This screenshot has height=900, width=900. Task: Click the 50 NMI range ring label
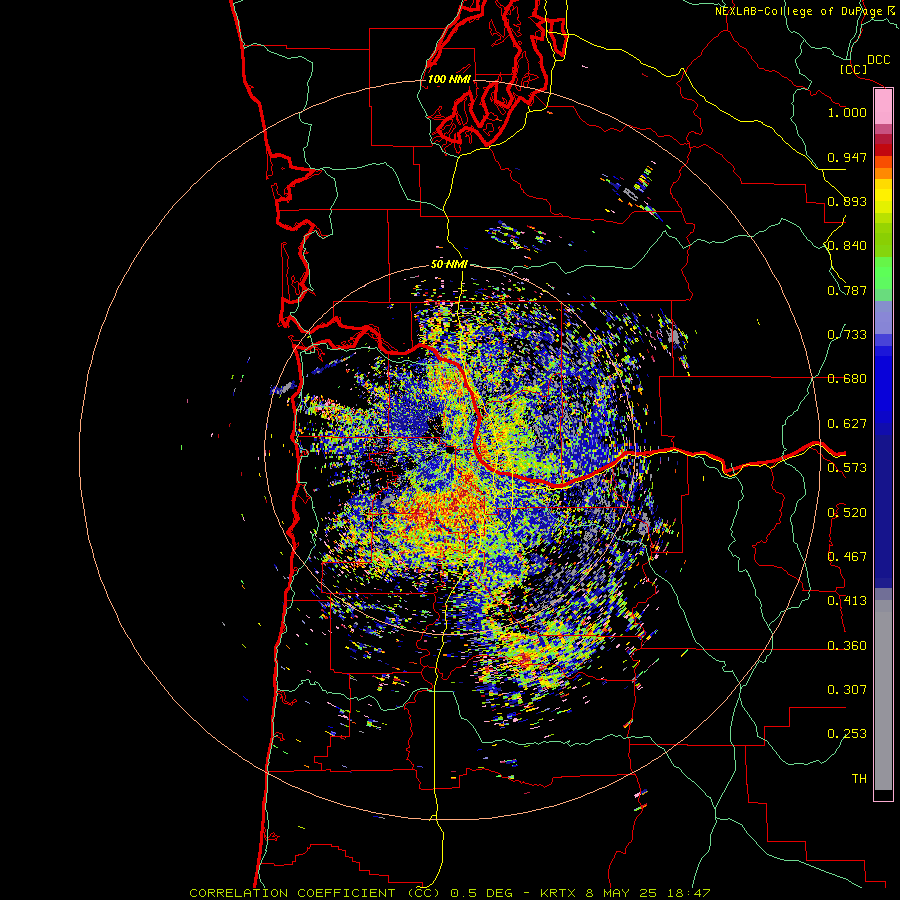pos(449,264)
